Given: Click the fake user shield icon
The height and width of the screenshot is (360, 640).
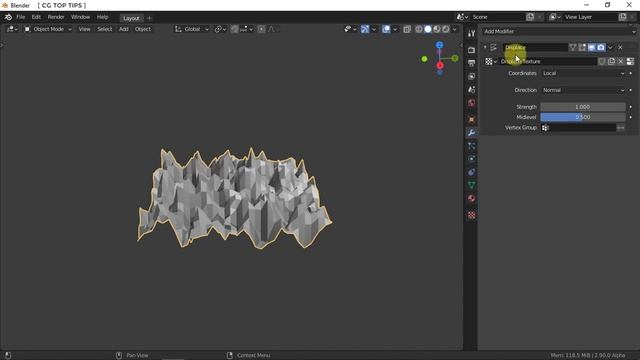Looking at the screenshot, I should tap(602, 61).
